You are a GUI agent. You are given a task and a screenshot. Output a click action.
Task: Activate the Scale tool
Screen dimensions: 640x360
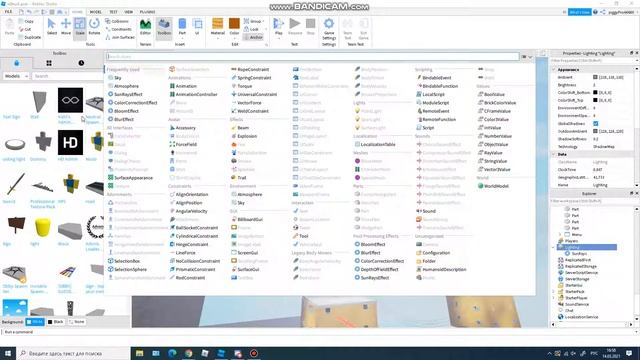[x=80, y=27]
